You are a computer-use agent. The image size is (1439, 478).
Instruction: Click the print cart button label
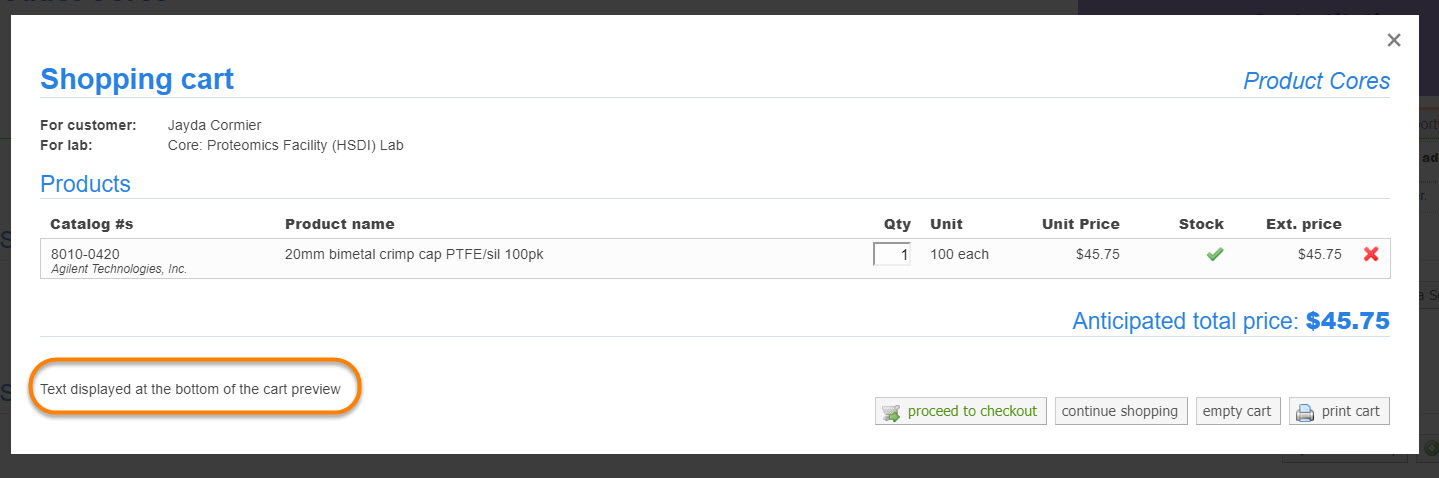pyautogui.click(x=1350, y=411)
